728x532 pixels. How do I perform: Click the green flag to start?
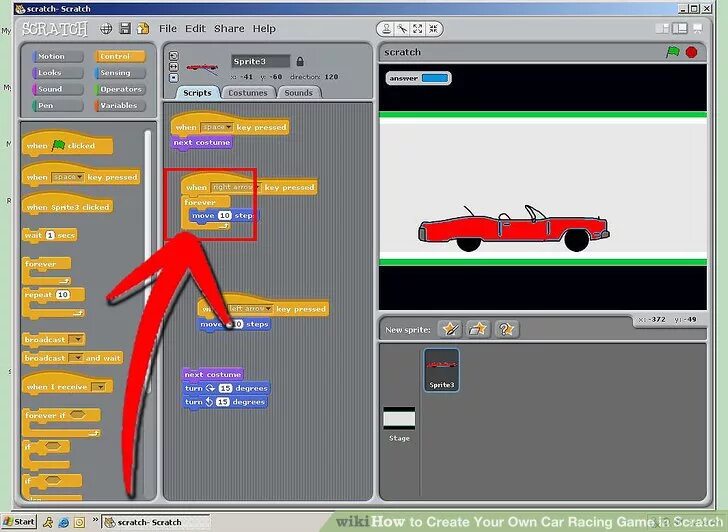(x=673, y=52)
